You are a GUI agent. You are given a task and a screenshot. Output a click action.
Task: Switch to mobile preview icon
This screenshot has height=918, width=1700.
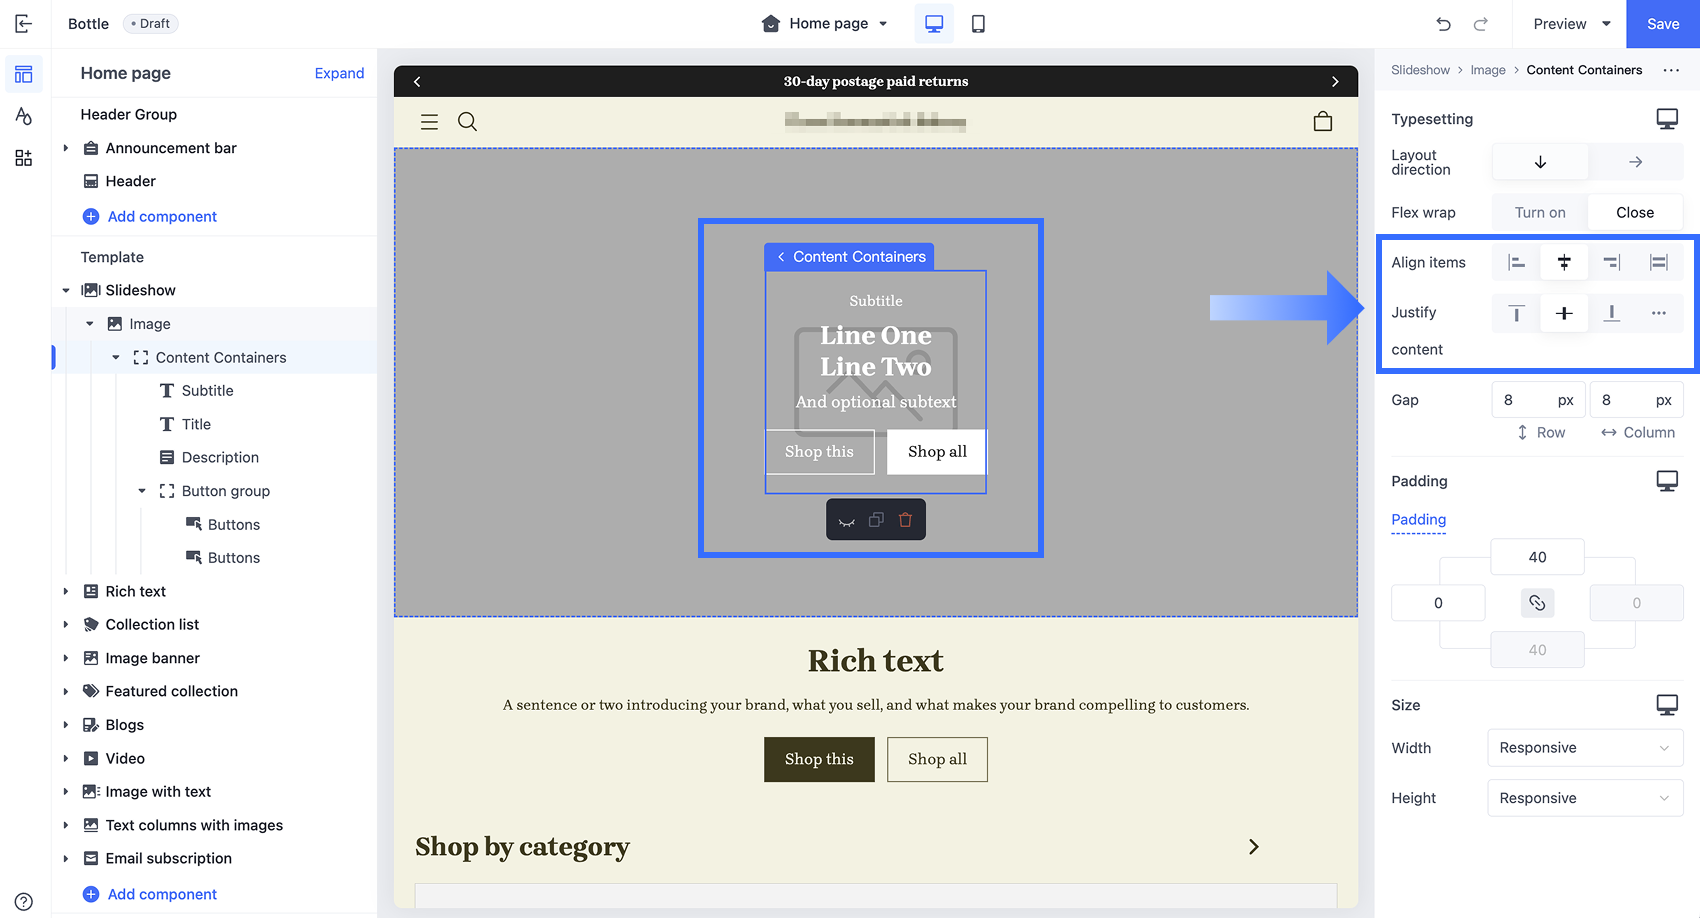978,24
